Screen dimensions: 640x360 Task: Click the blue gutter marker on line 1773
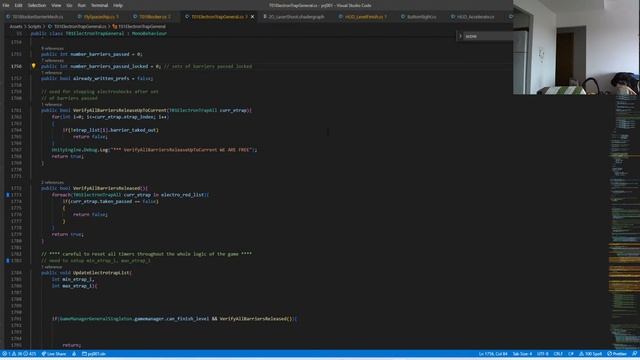click(x=7, y=195)
